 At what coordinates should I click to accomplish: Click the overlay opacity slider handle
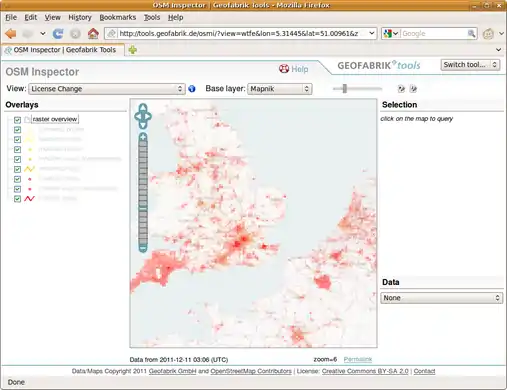[x=345, y=89]
